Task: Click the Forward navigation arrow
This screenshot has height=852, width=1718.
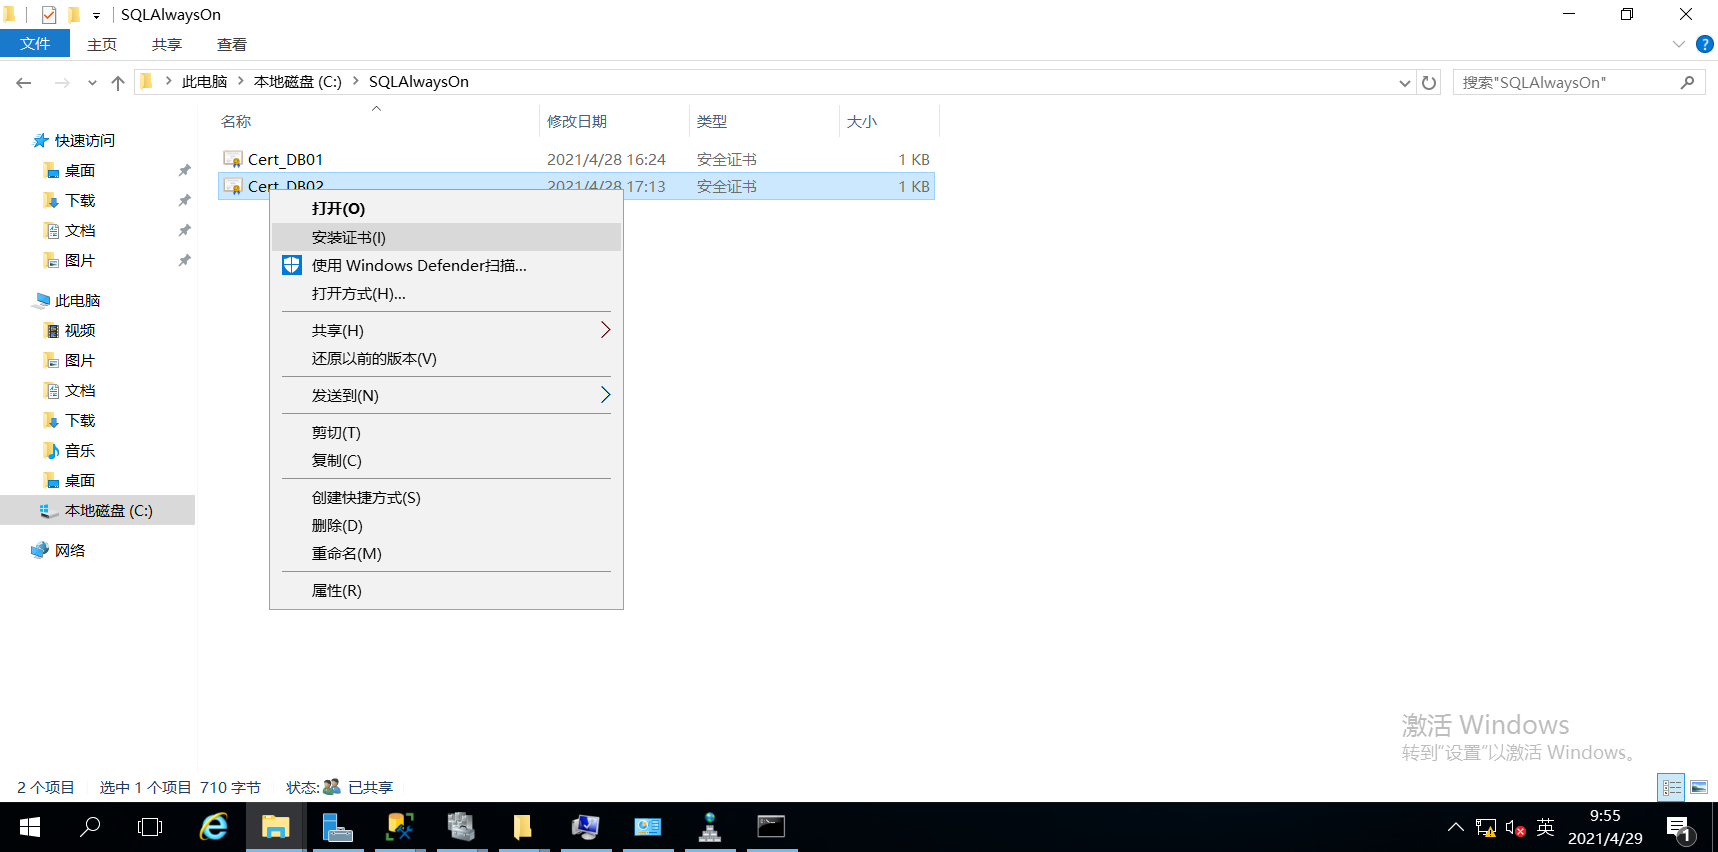Action: pyautogui.click(x=62, y=83)
